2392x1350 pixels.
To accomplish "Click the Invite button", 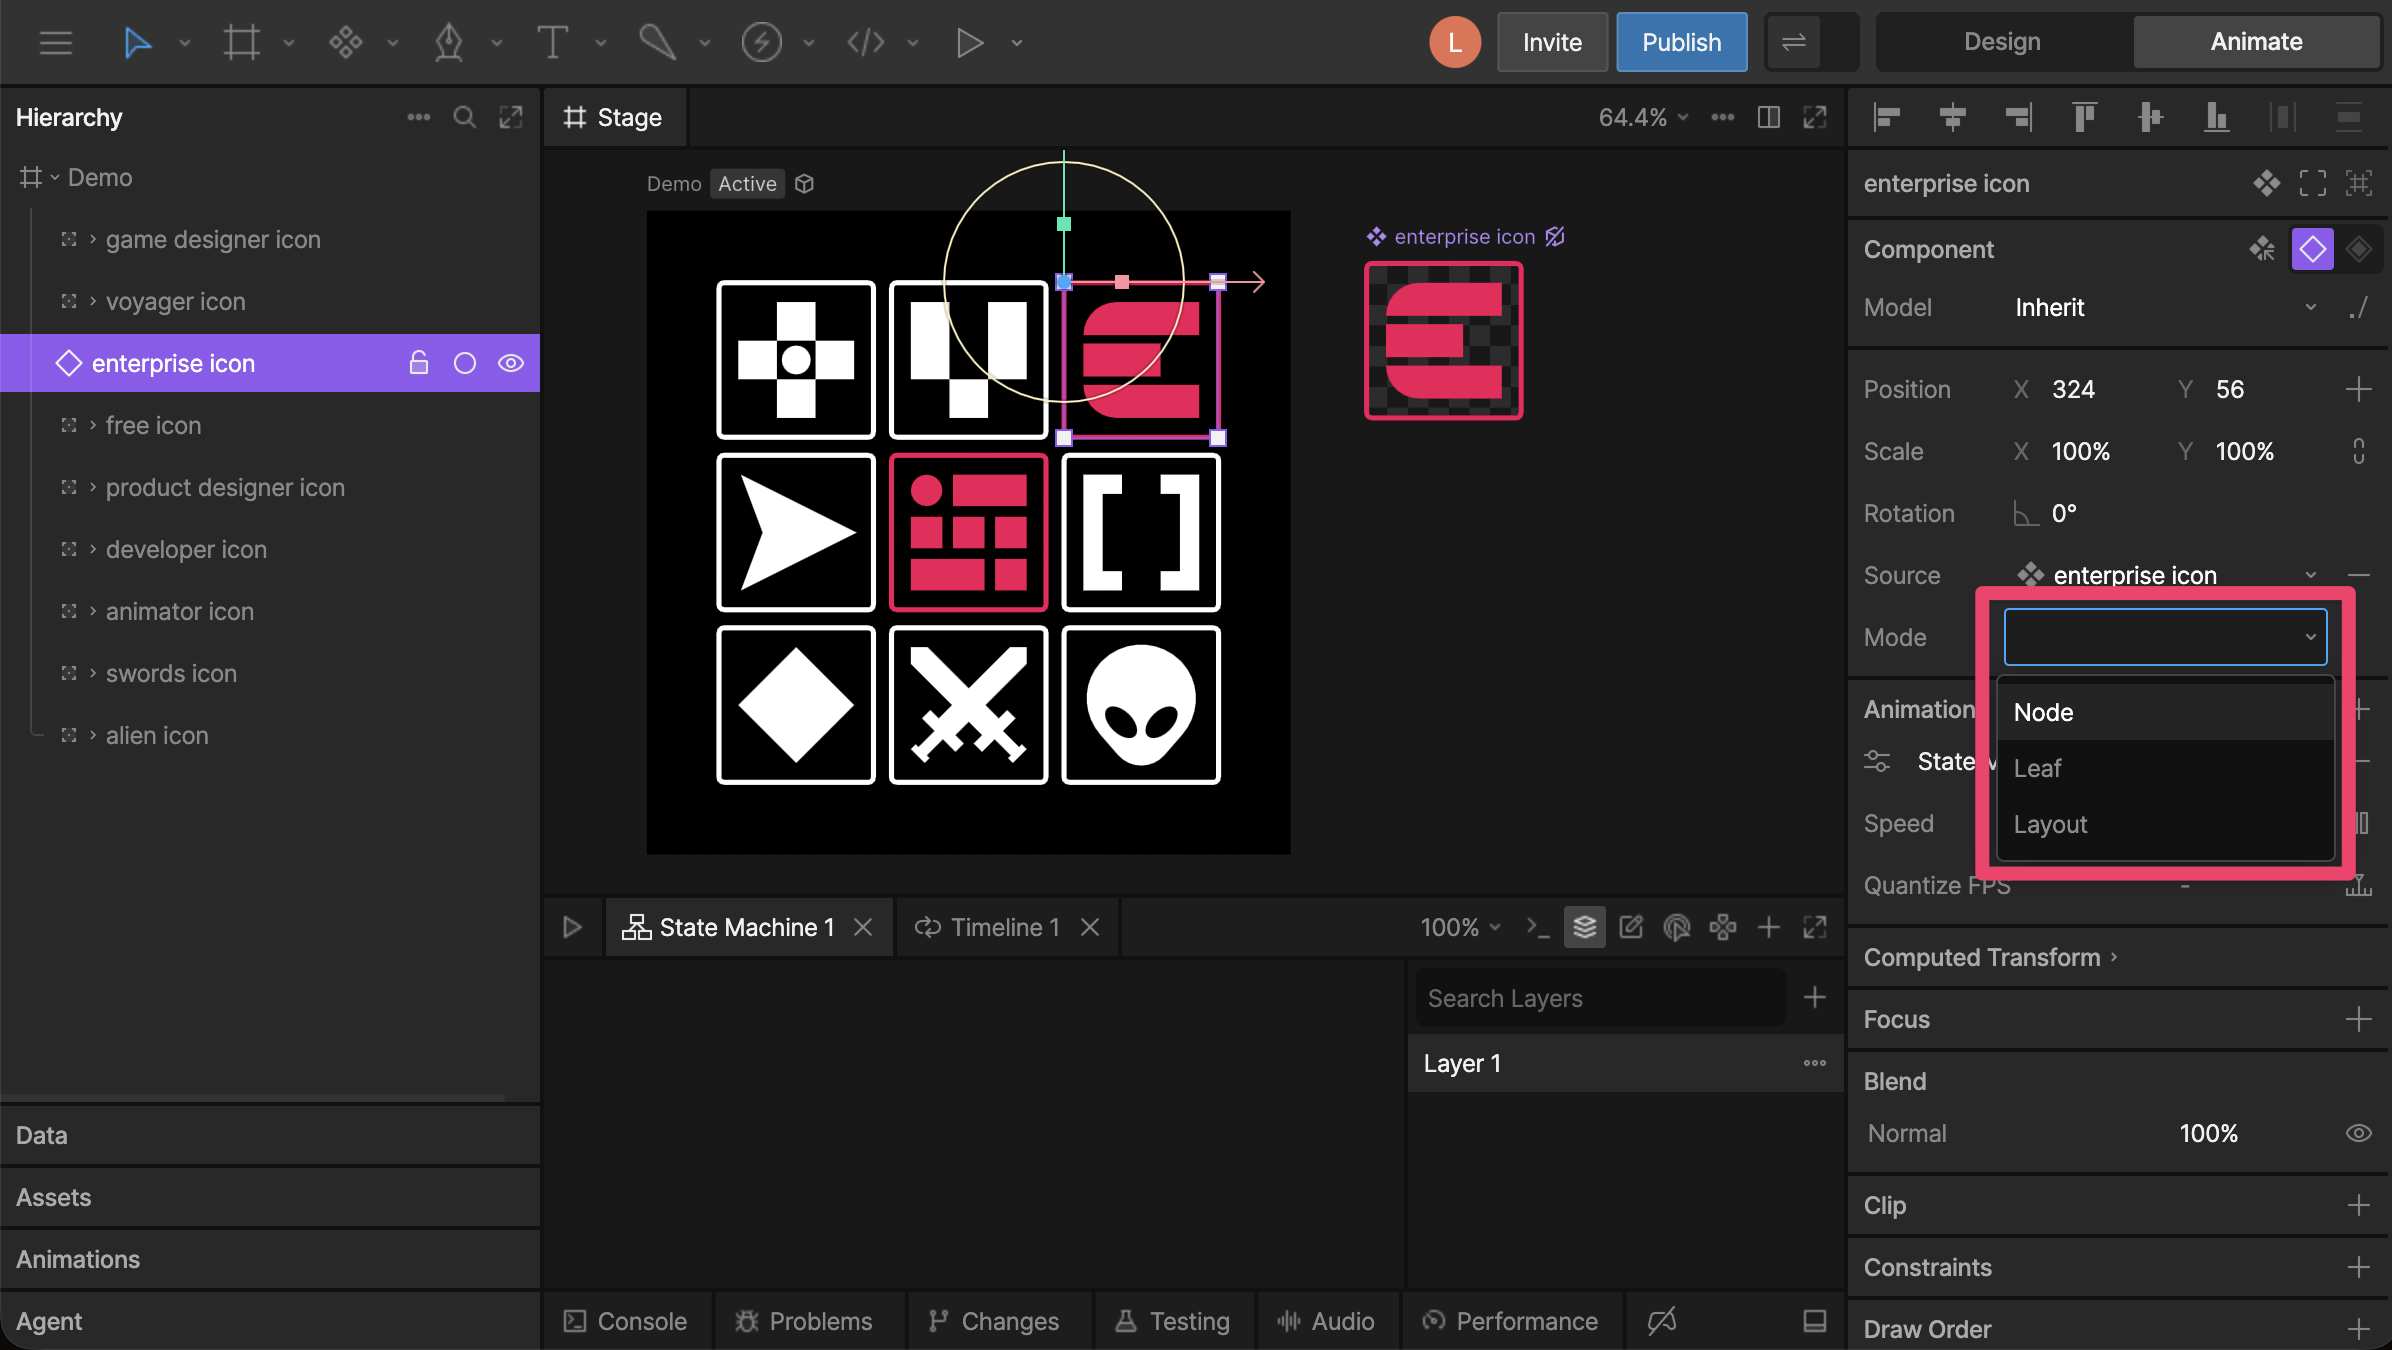I will click(x=1552, y=43).
